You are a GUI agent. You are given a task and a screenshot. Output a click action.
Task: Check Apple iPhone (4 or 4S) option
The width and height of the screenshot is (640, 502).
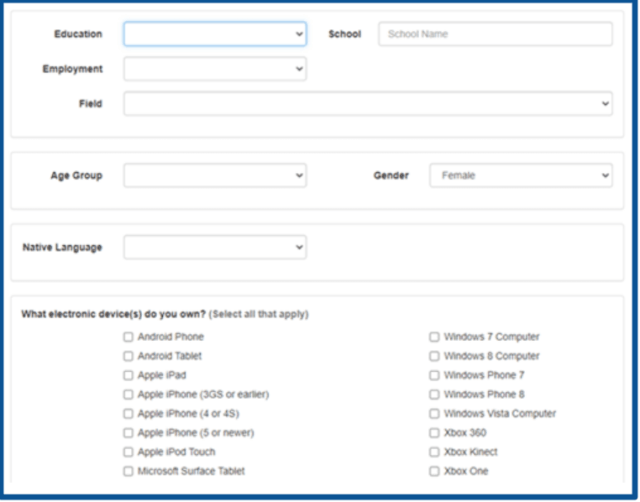128,413
